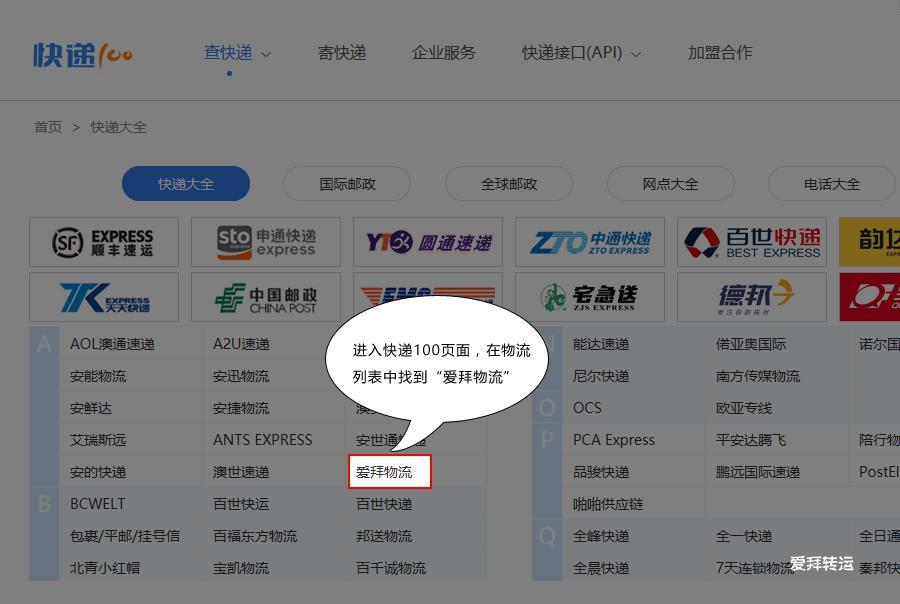
Task: Select the blue 快递大全 tab
Action: point(185,184)
